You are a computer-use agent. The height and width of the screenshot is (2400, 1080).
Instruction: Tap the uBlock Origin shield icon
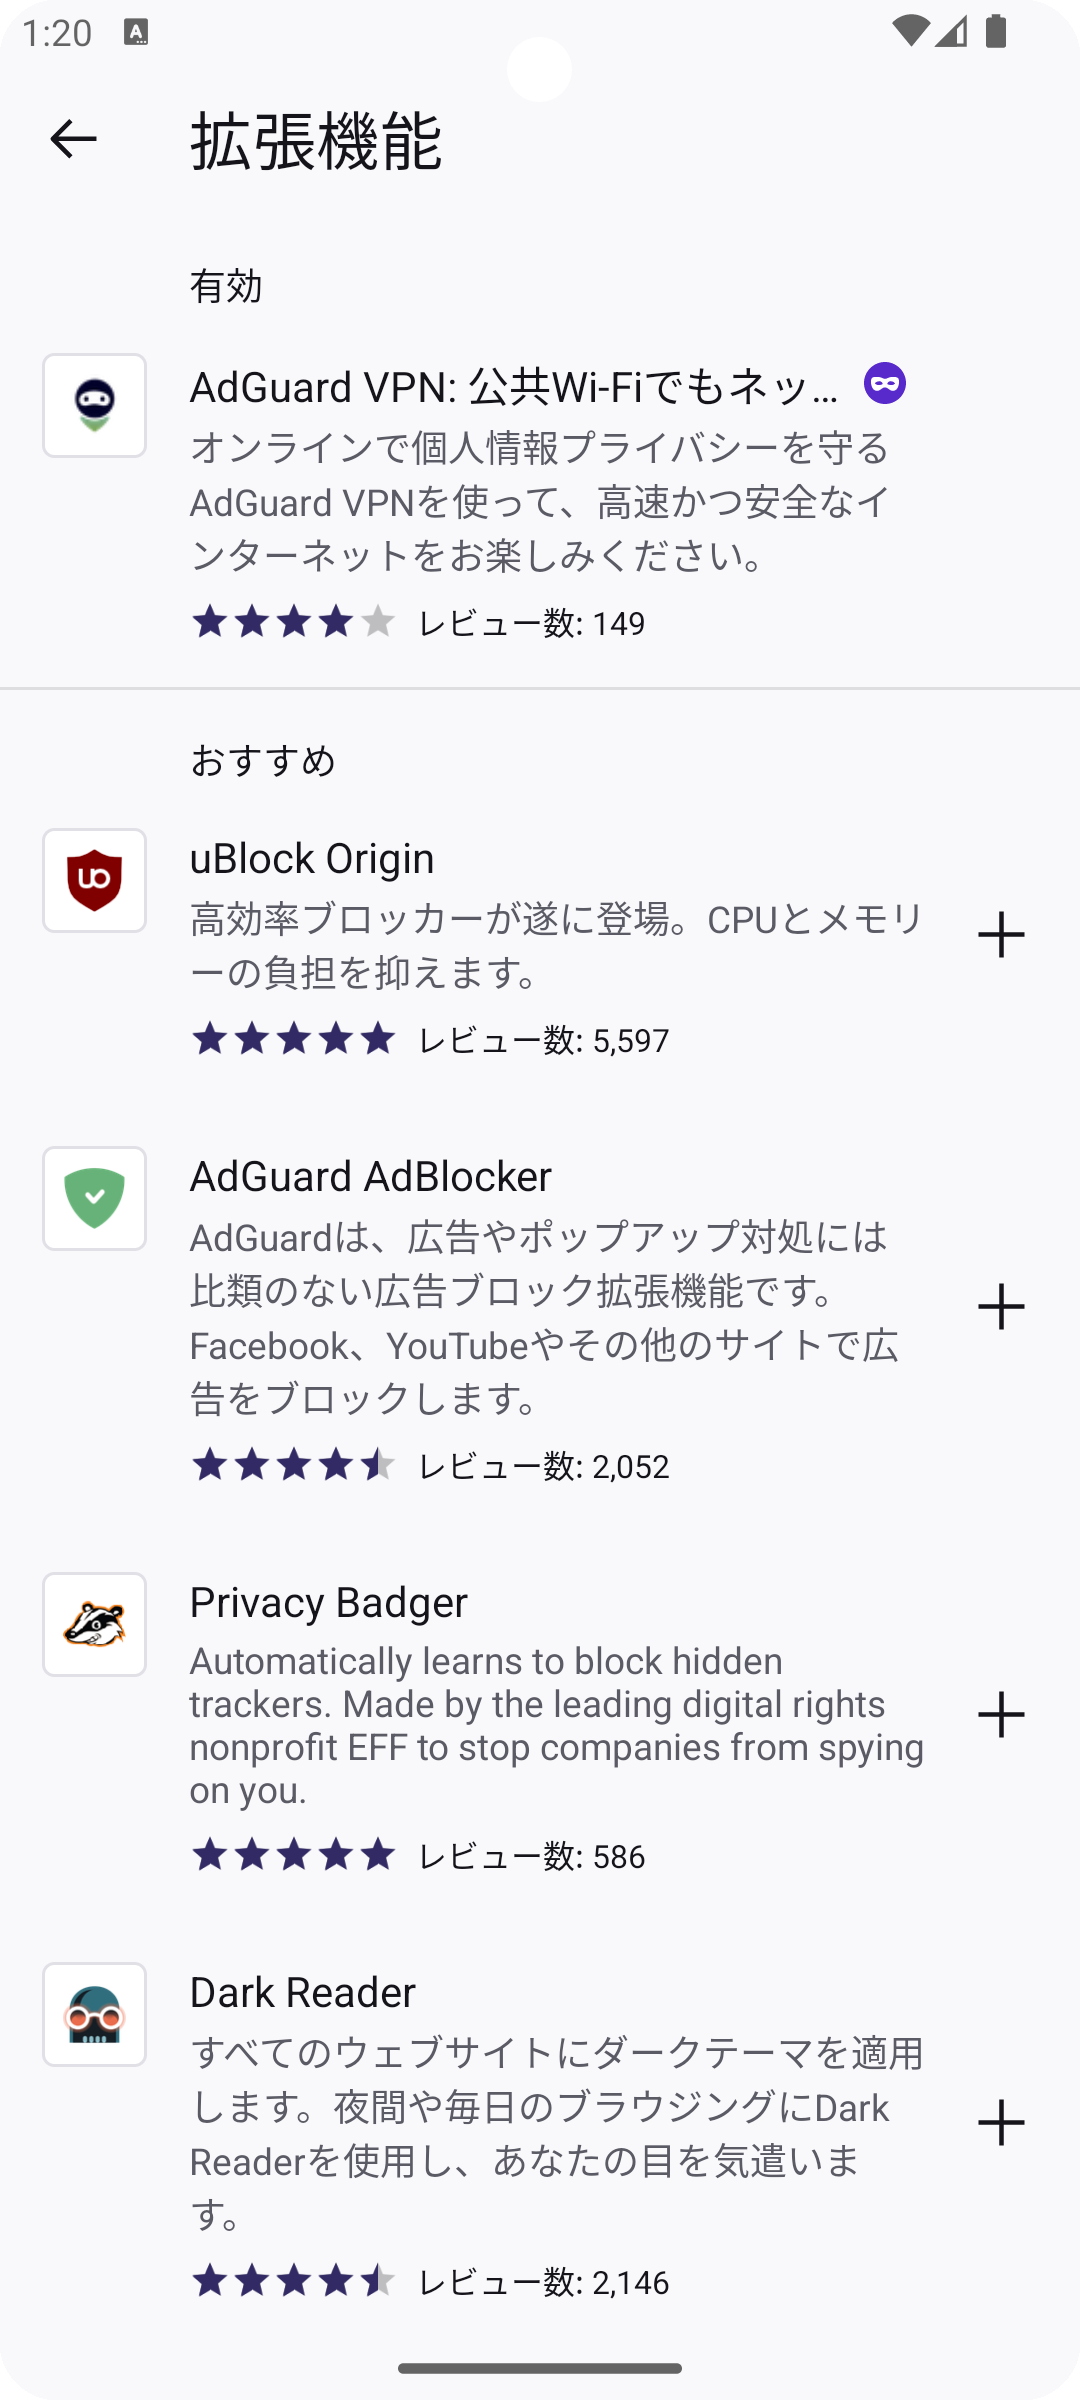pyautogui.click(x=94, y=881)
